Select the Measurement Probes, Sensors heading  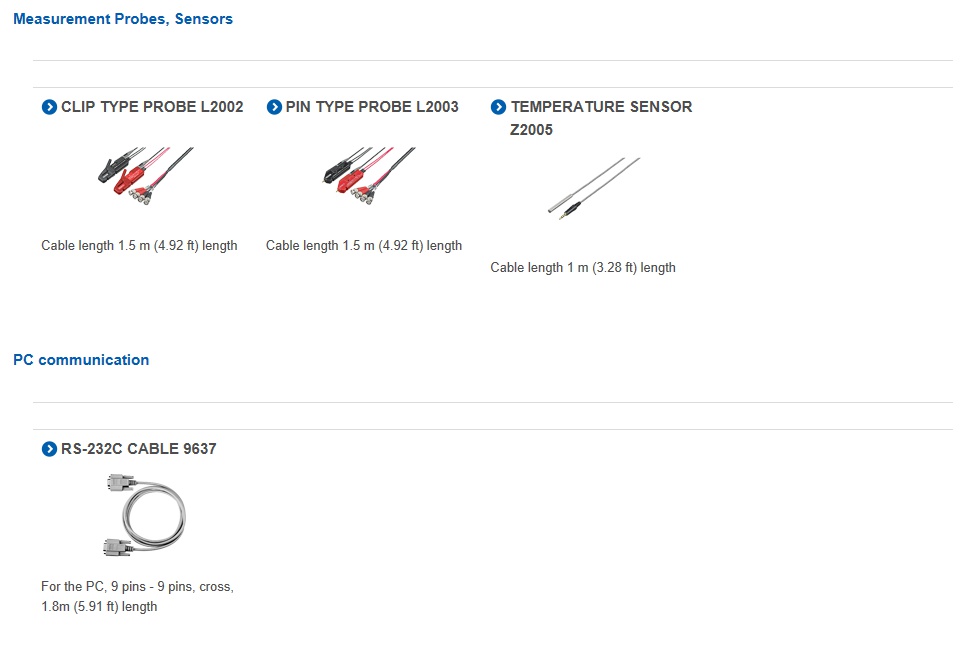click(123, 19)
